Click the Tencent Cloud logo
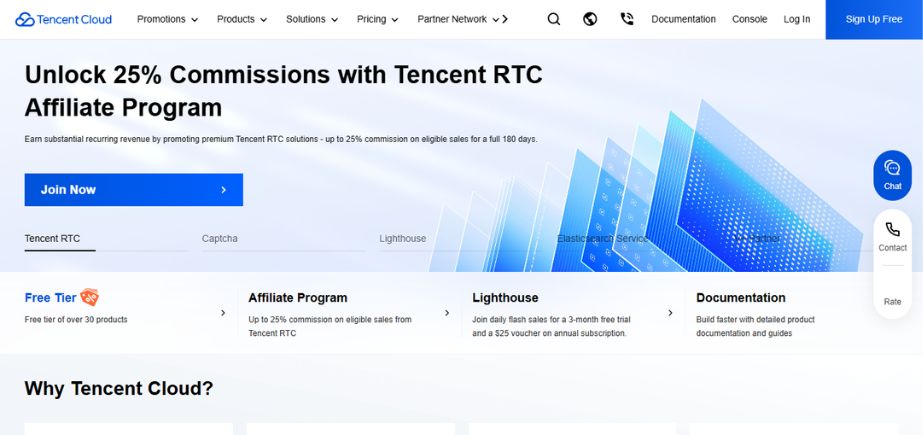 coord(64,19)
